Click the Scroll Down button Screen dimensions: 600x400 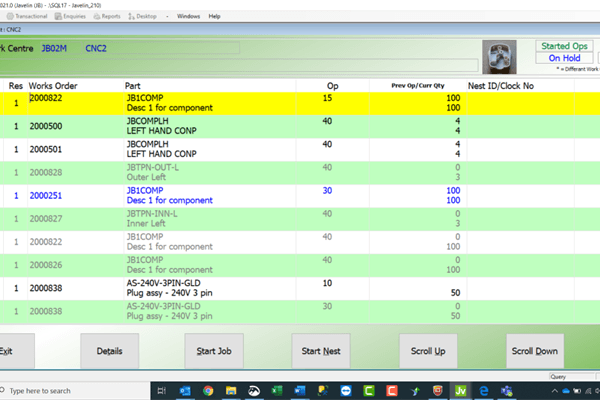click(534, 351)
